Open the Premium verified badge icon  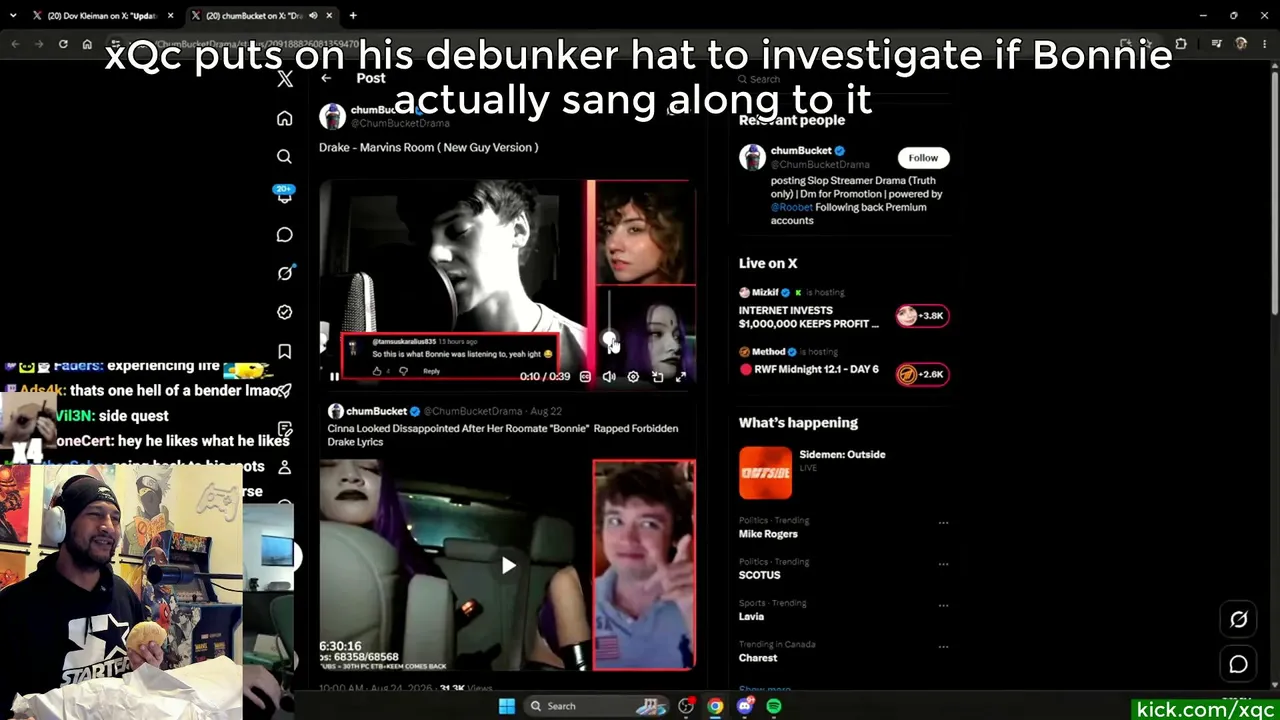tap(285, 312)
